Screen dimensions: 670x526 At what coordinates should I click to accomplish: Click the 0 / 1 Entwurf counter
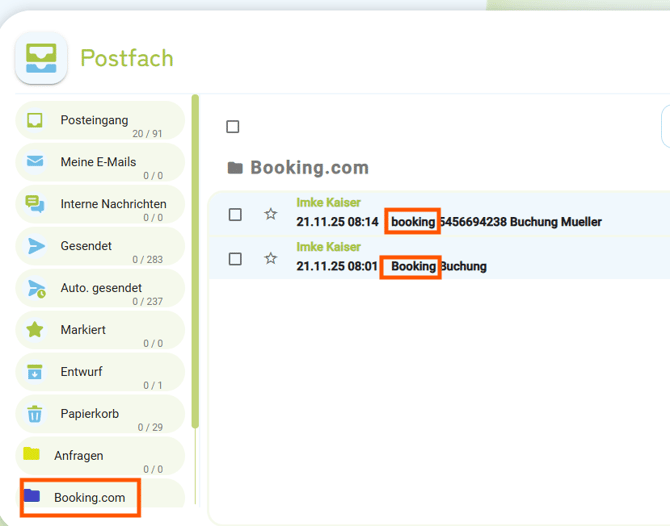pyautogui.click(x=153, y=385)
